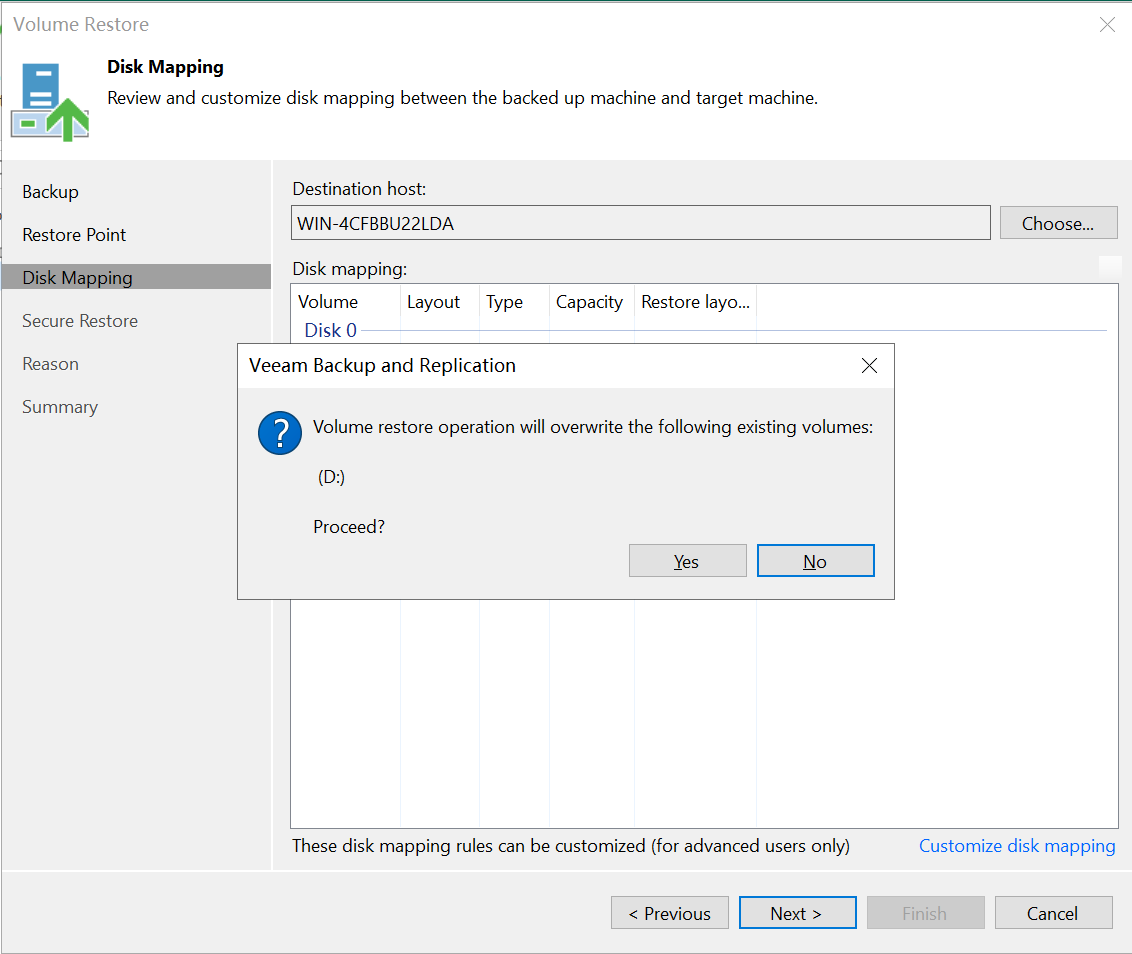Viewport: 1132px width, 954px height.
Task: Click the "These disk mapping rules" note text
Action: (571, 846)
